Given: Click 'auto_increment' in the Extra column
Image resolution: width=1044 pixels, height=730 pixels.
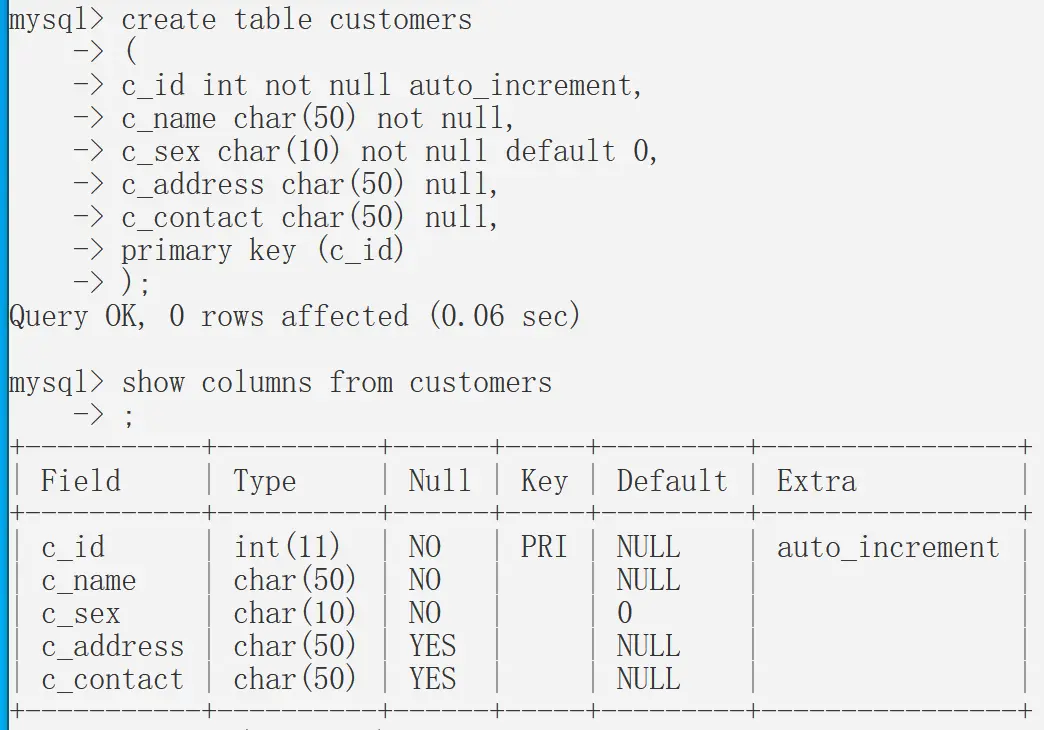Looking at the screenshot, I should click(x=887, y=547).
